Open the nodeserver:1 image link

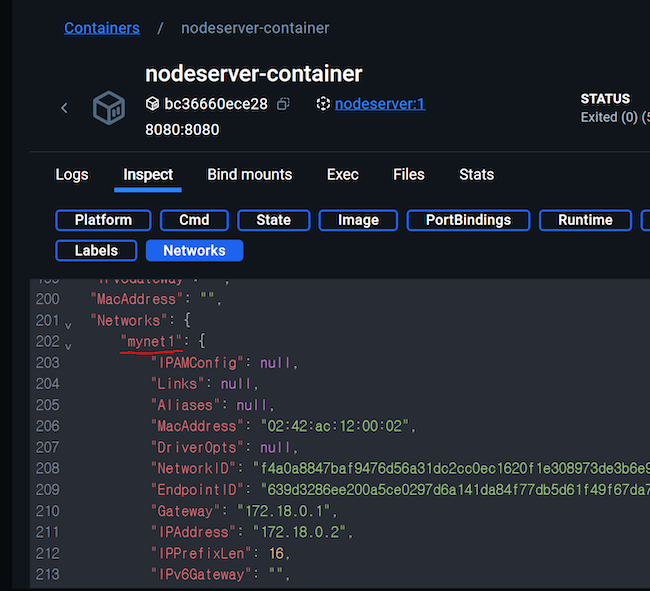click(380, 104)
